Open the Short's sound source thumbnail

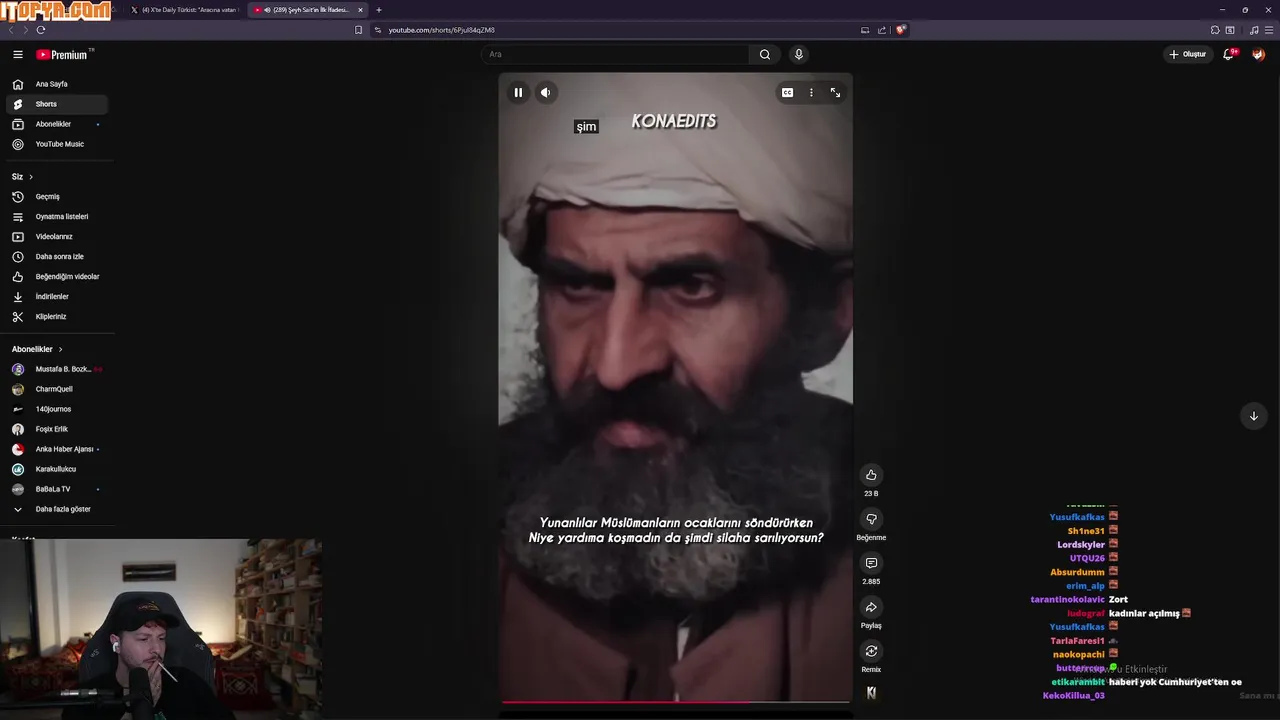(x=871, y=692)
